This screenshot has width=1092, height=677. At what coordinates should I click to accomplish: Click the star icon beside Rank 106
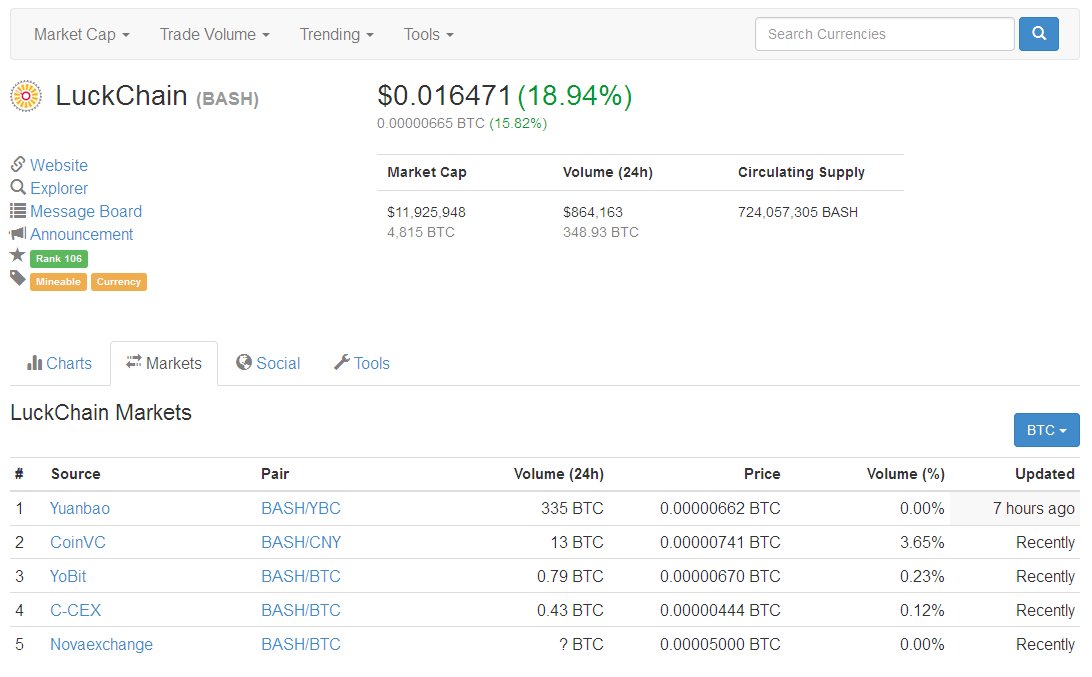click(x=17, y=254)
